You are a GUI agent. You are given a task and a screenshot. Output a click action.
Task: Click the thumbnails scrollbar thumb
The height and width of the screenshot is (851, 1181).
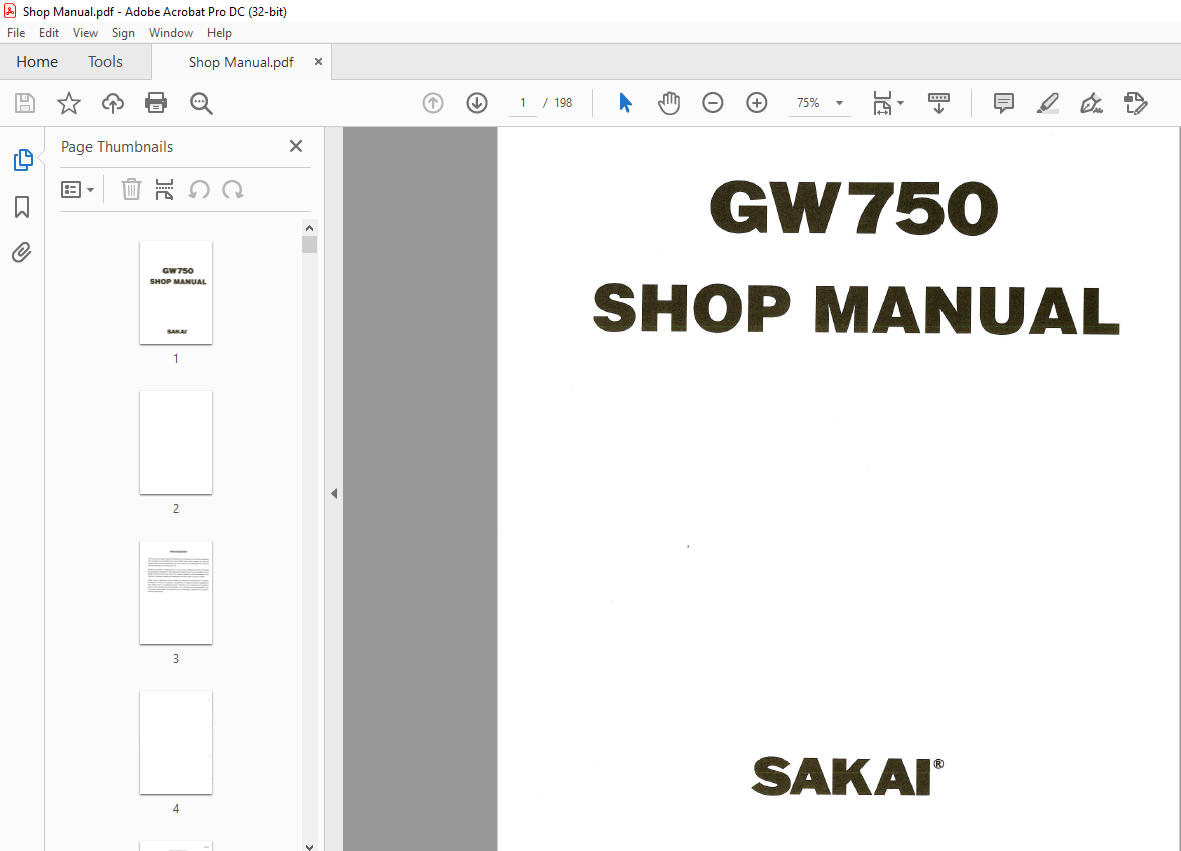(x=310, y=245)
